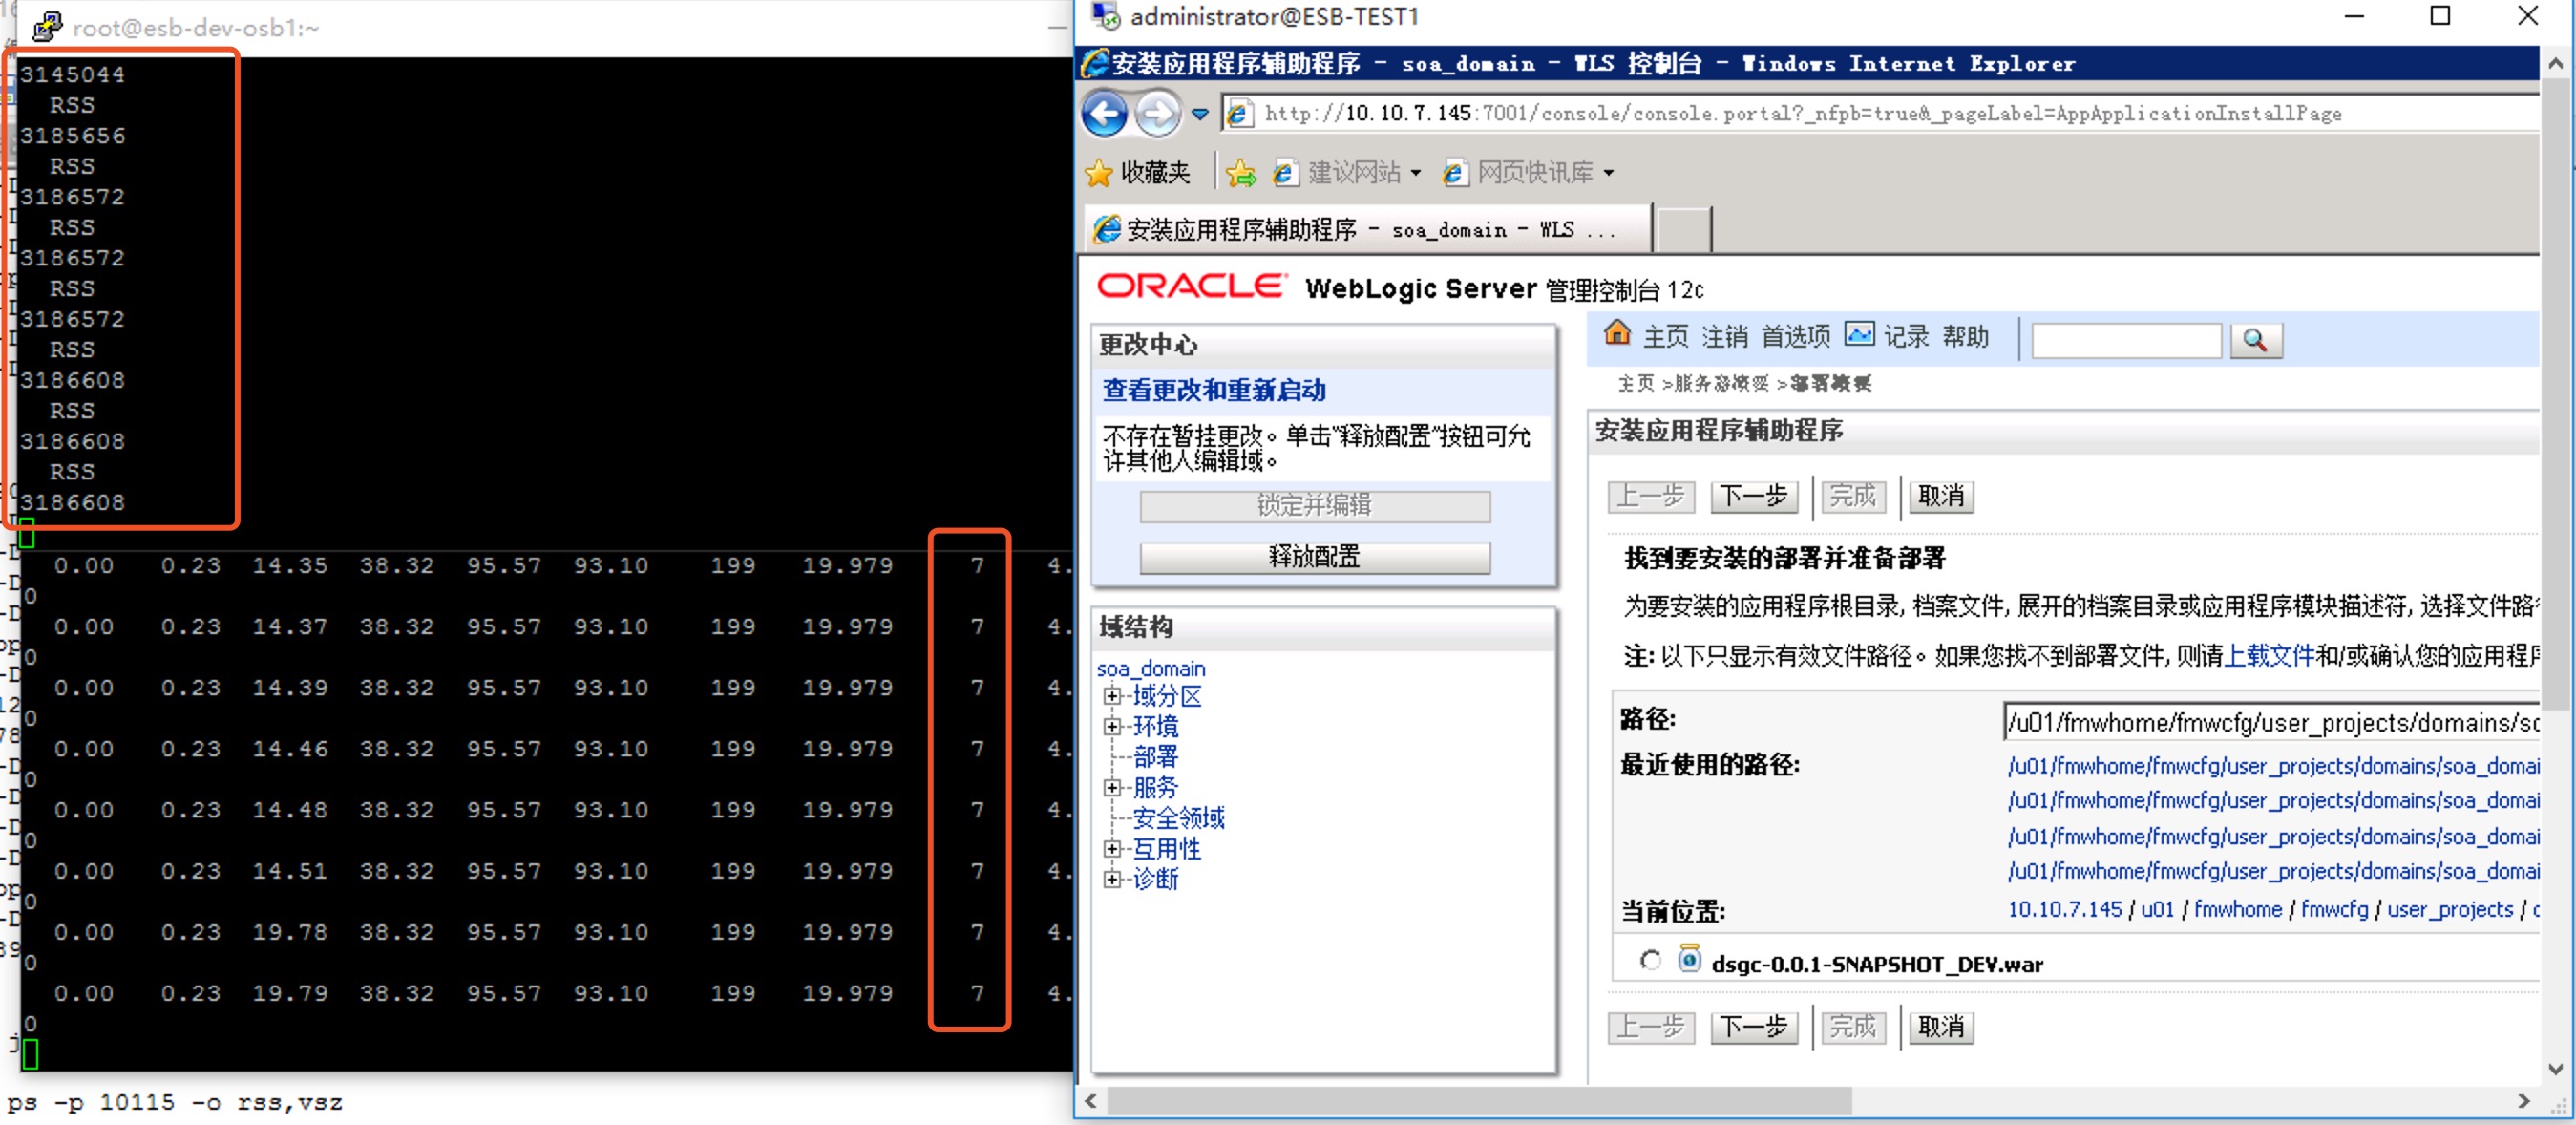Click fmwhome in current location breadcrumb
The image size is (2576, 1125).
(2237, 910)
